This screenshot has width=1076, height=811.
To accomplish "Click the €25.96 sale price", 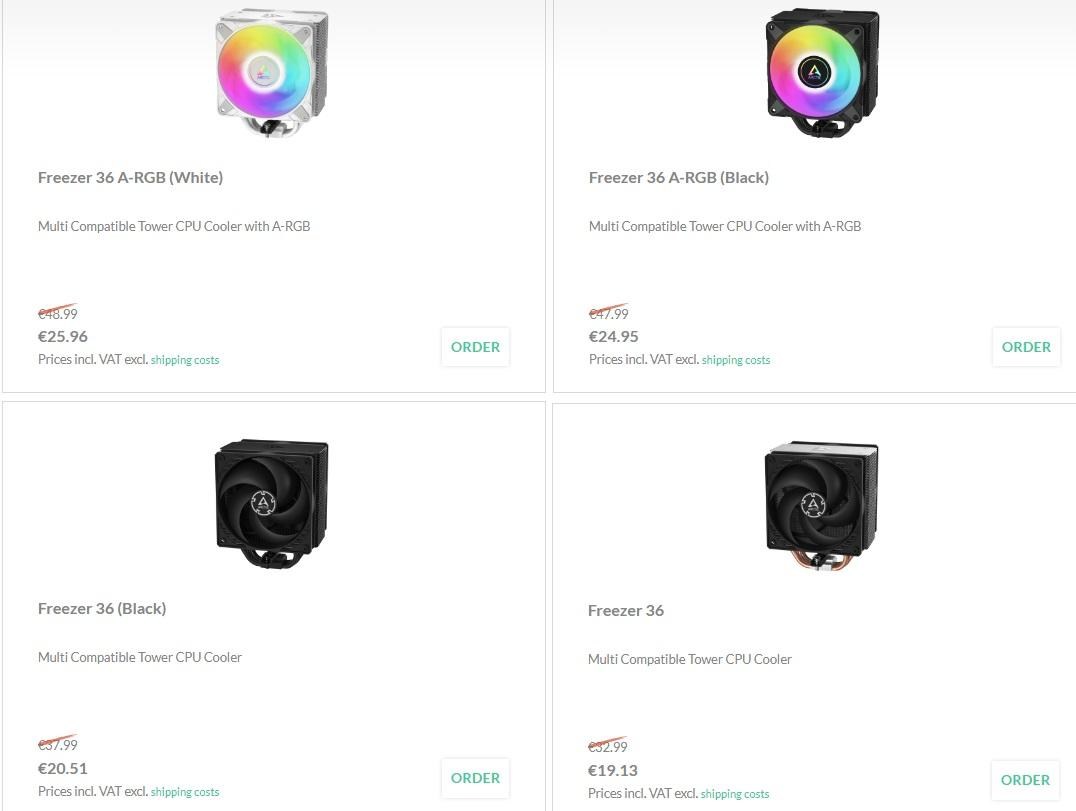I will pos(63,337).
